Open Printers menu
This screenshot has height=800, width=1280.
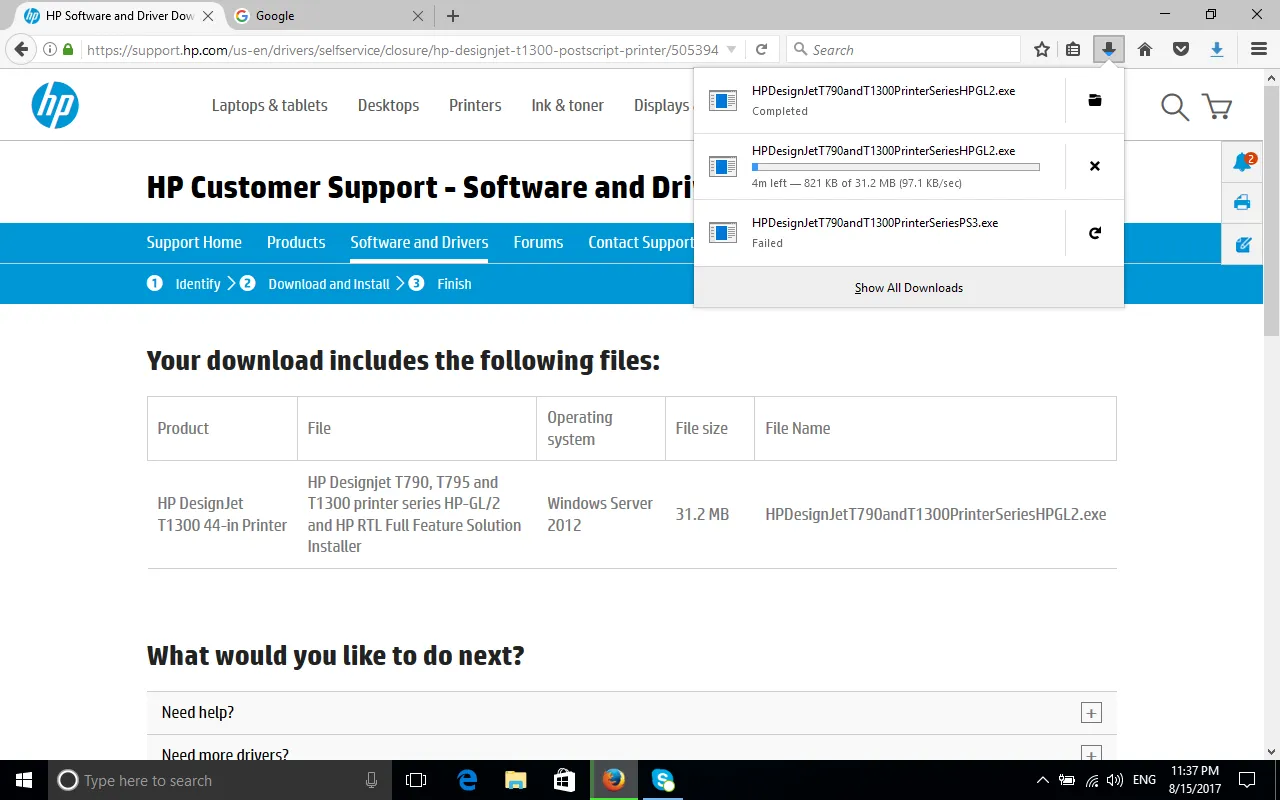(x=475, y=105)
